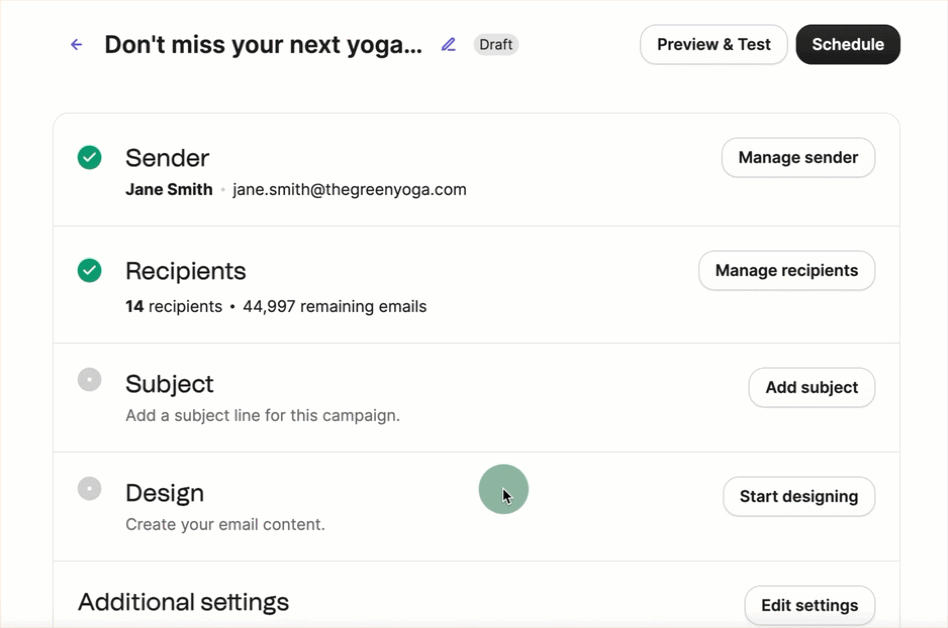Select the Recipients section heading
The width and height of the screenshot is (948, 628).
[185, 271]
